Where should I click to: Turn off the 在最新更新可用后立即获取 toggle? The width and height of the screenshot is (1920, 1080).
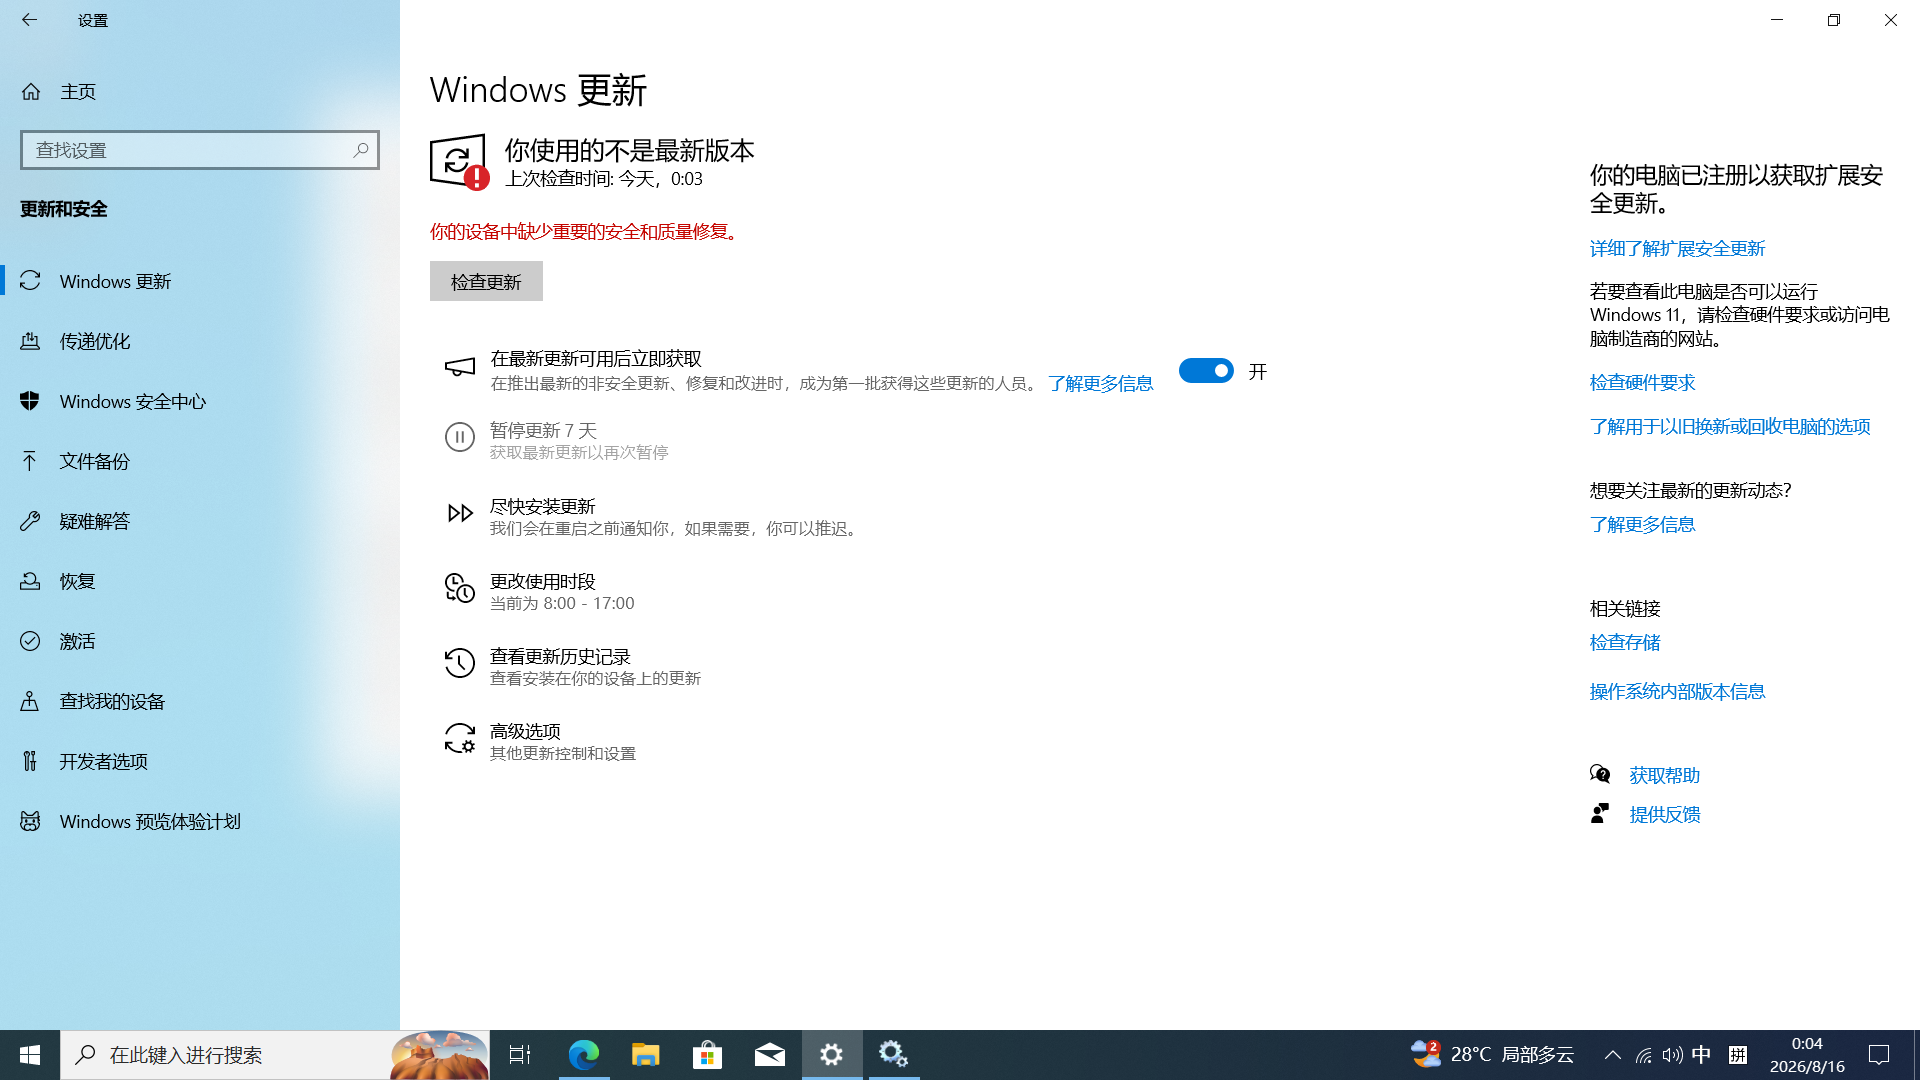(x=1206, y=371)
